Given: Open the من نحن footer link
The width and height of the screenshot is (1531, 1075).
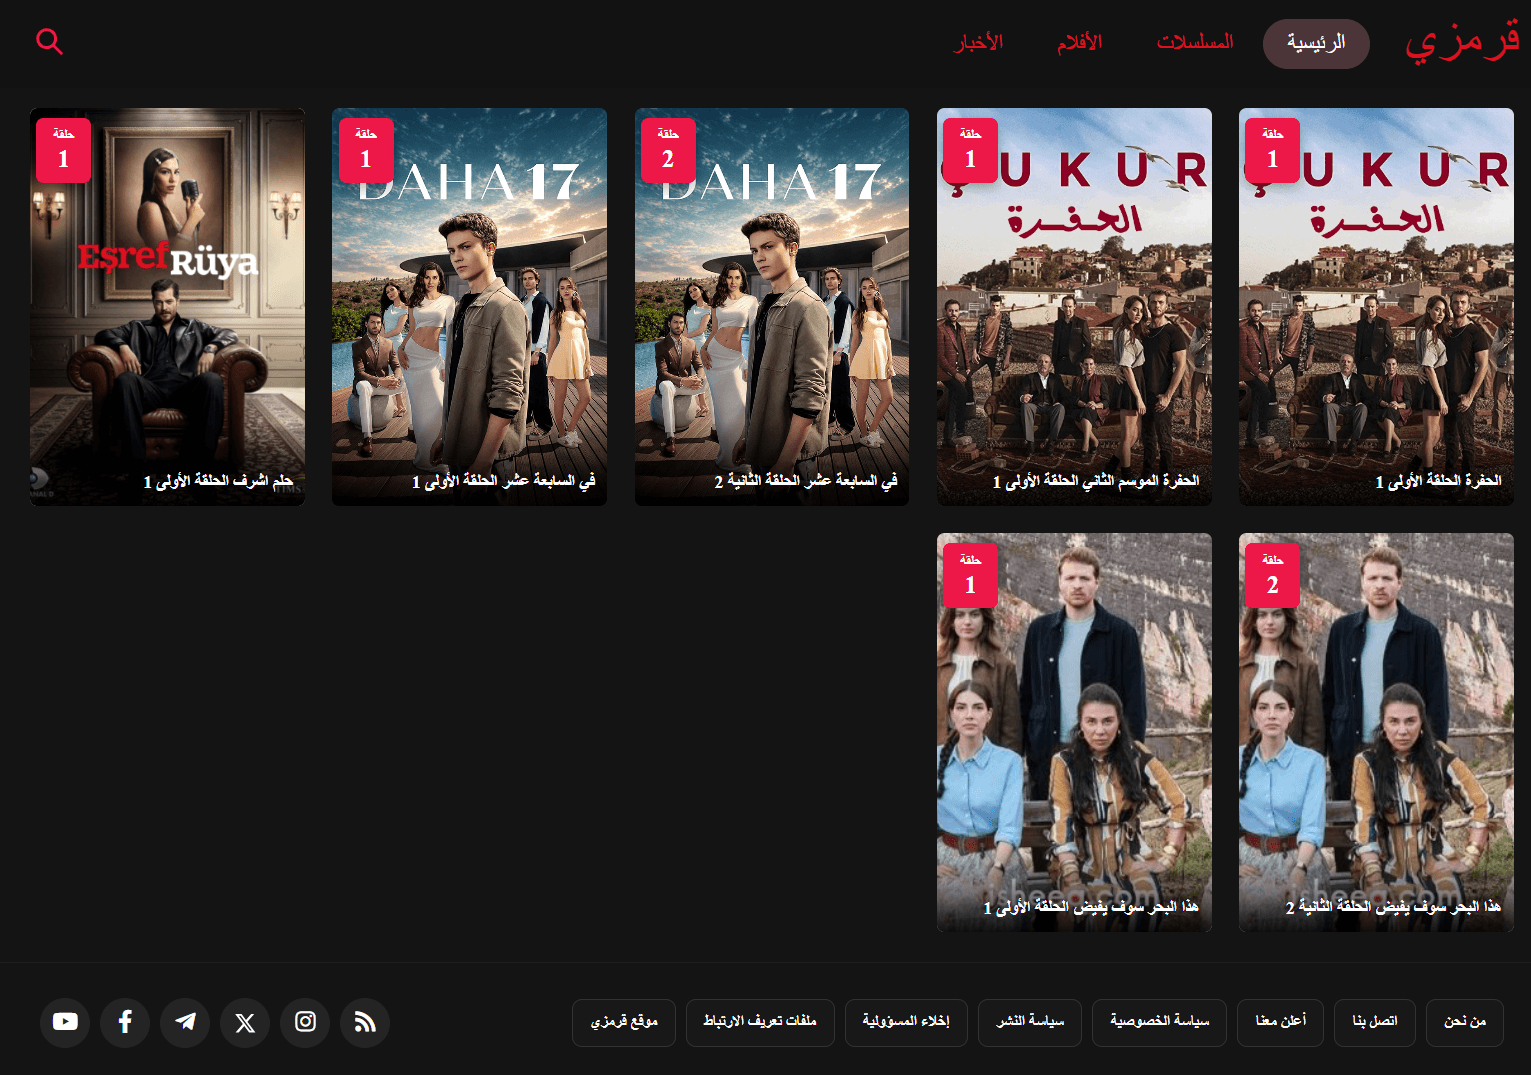Looking at the screenshot, I should [x=1465, y=1022].
